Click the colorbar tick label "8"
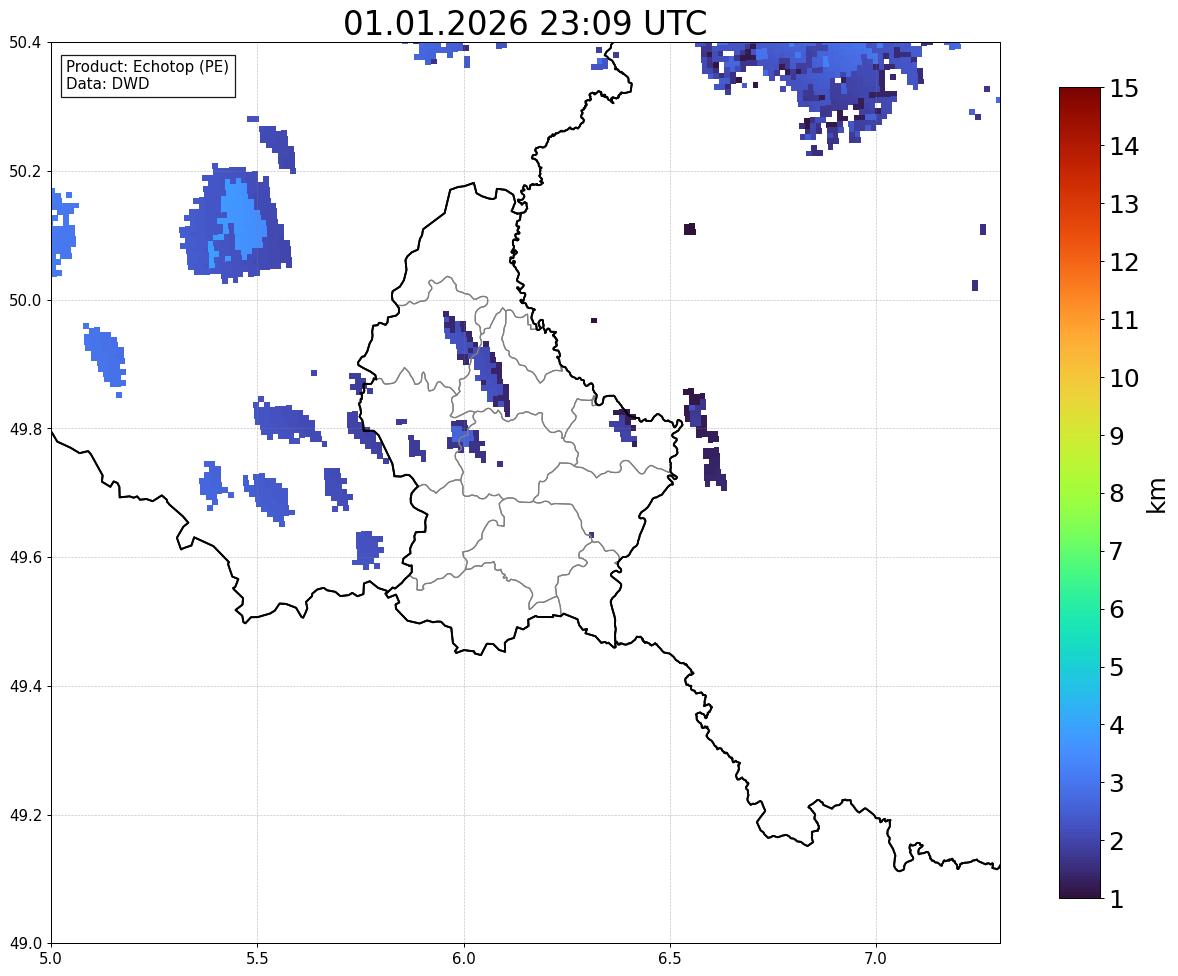Image resolution: width=1178 pixels, height=976 pixels. (1117, 494)
